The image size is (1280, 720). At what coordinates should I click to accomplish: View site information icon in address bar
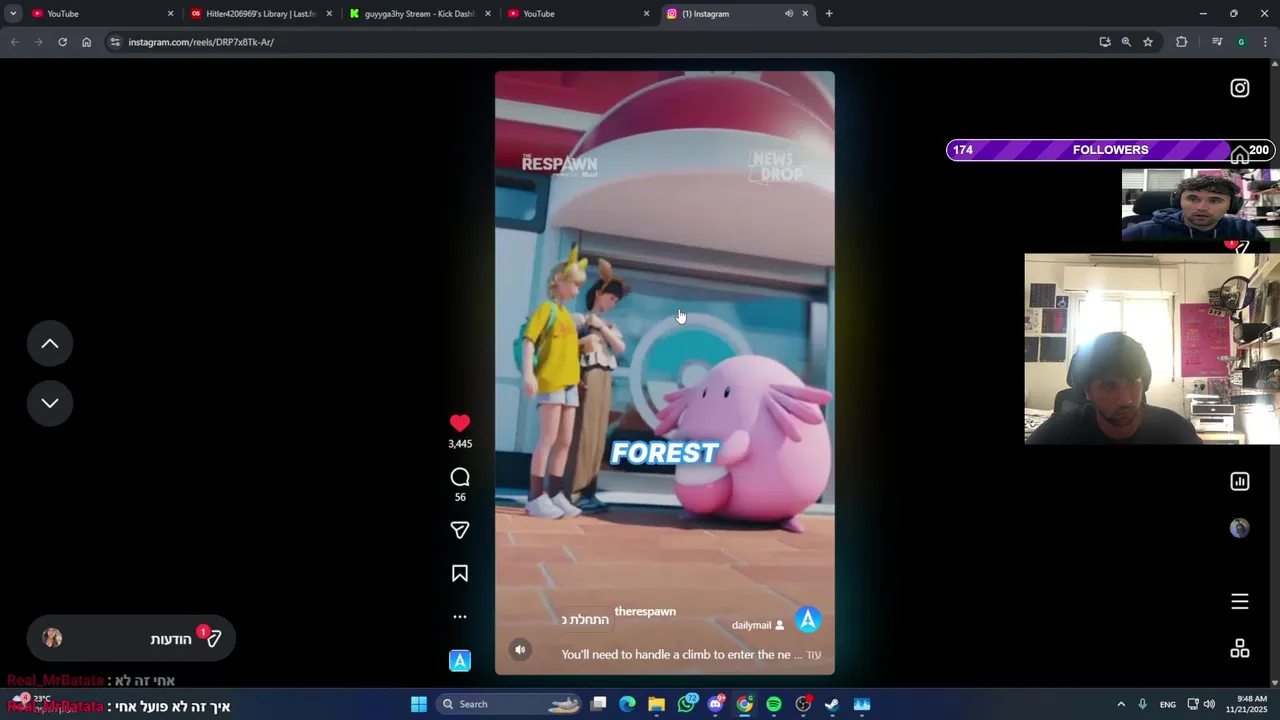coord(115,42)
